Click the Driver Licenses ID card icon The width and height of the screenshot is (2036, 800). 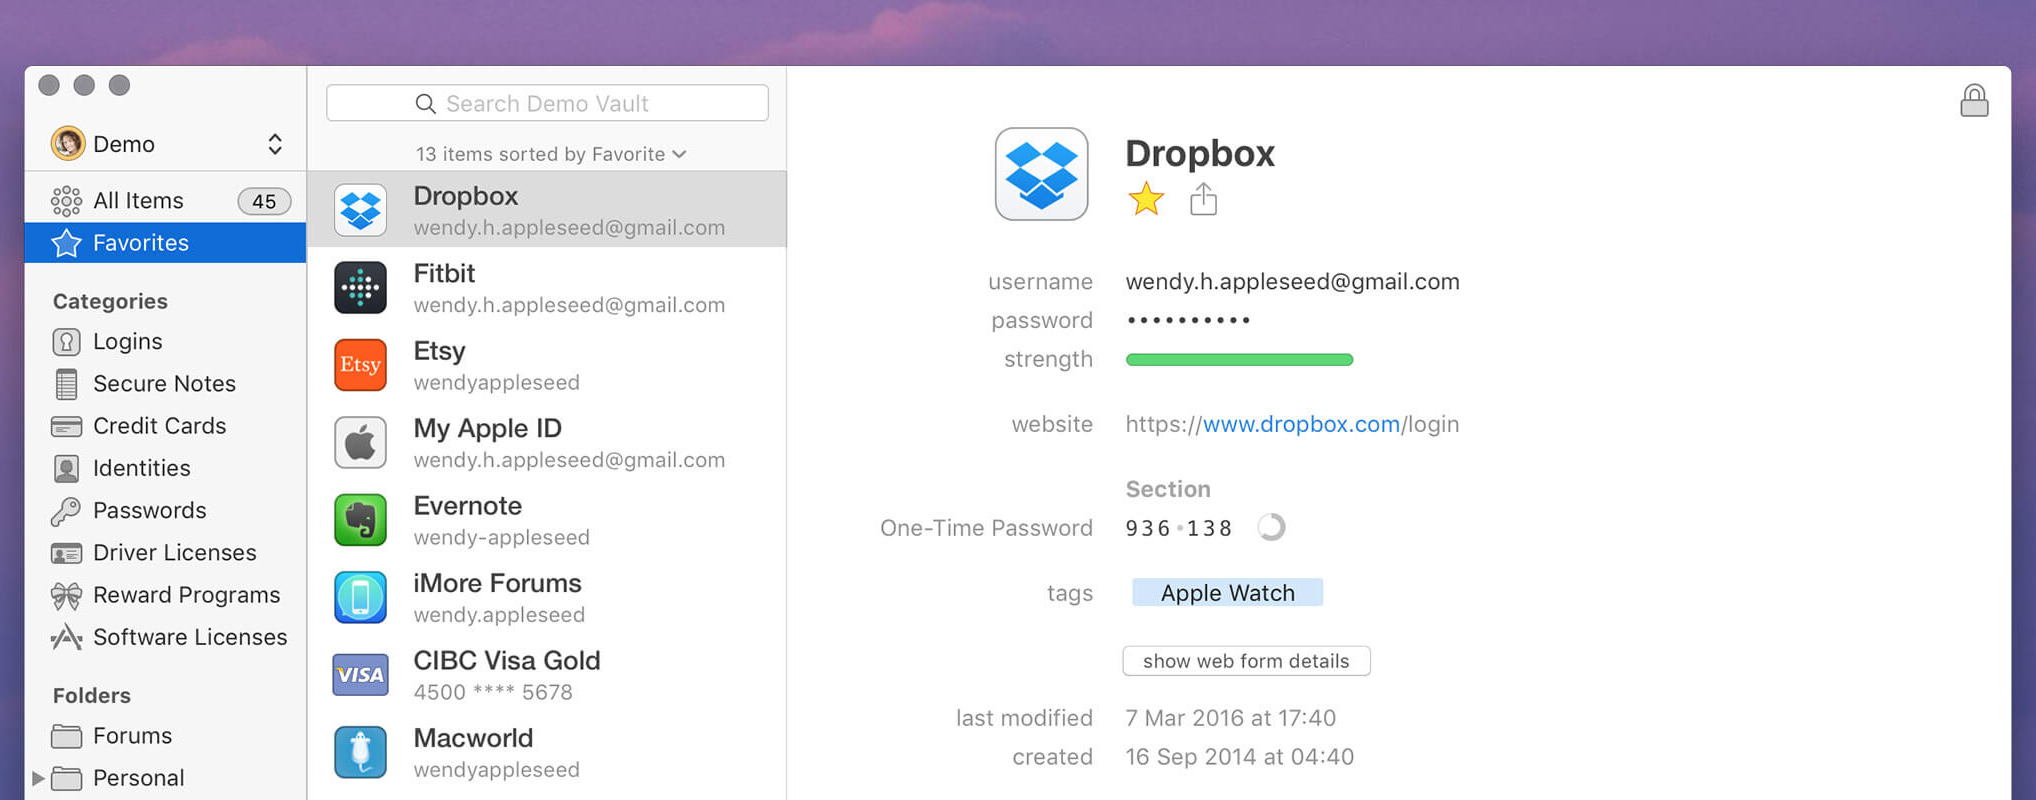pos(66,553)
